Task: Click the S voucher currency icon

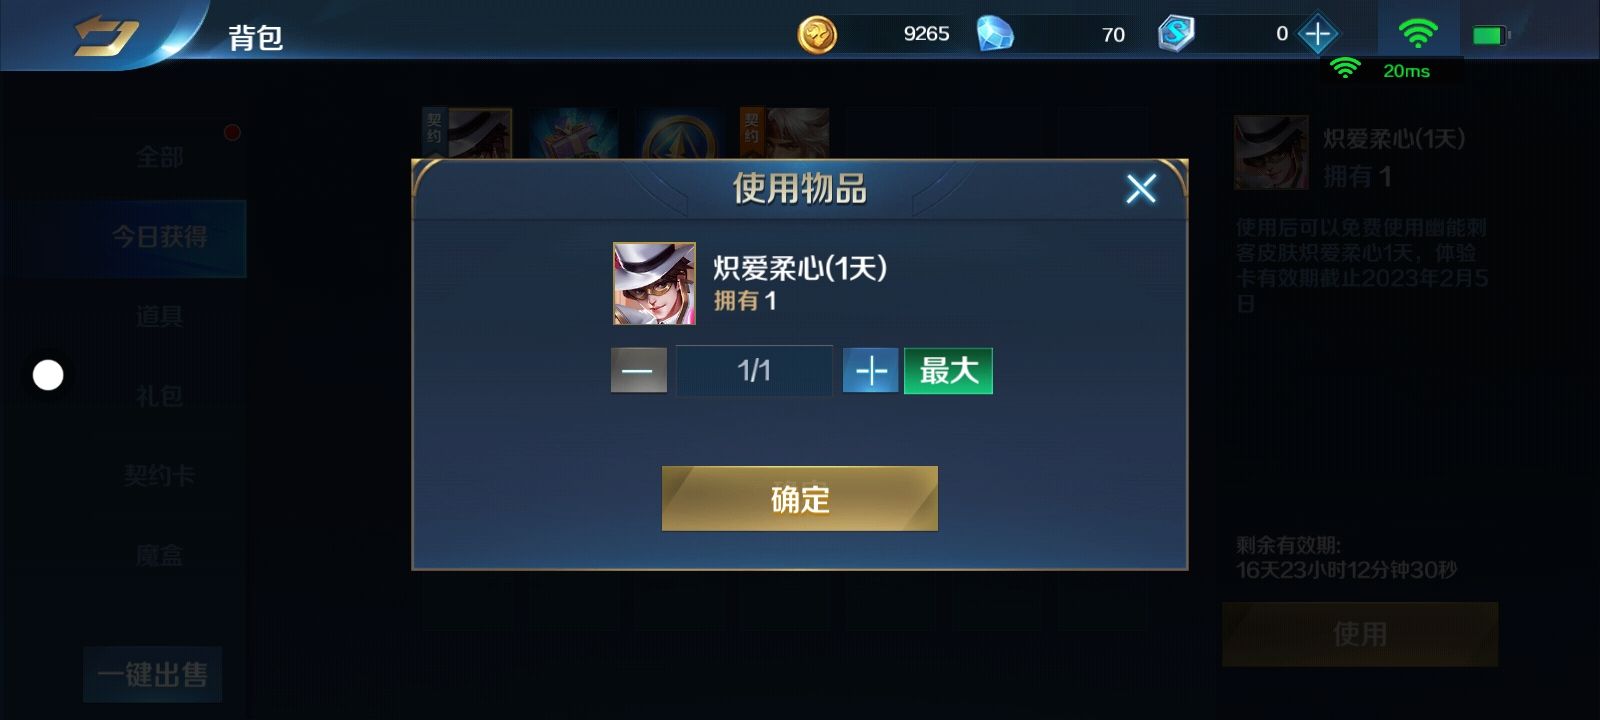Action: (x=1176, y=34)
